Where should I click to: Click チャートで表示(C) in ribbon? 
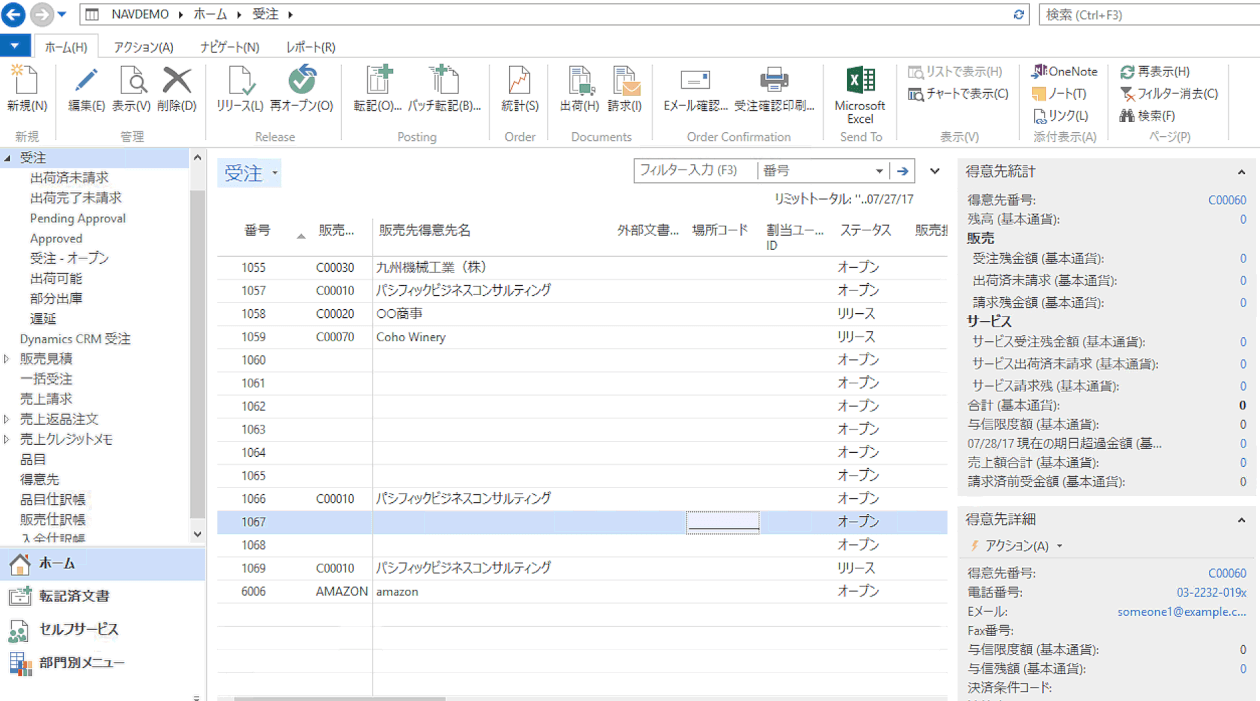tap(958, 94)
